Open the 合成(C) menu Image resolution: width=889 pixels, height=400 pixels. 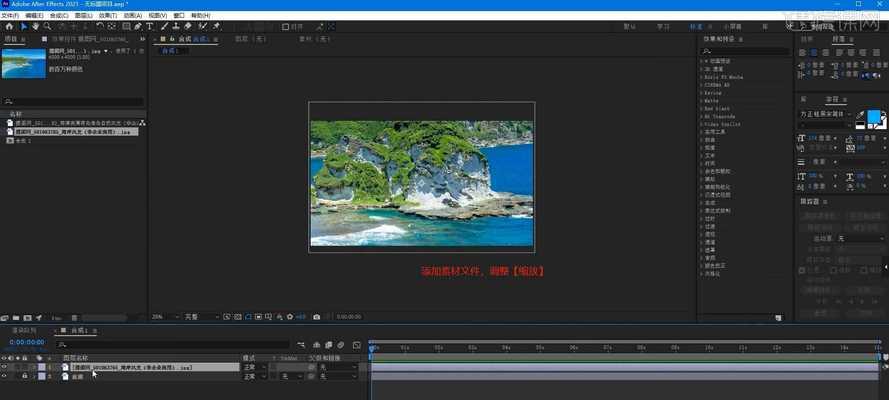59,16
